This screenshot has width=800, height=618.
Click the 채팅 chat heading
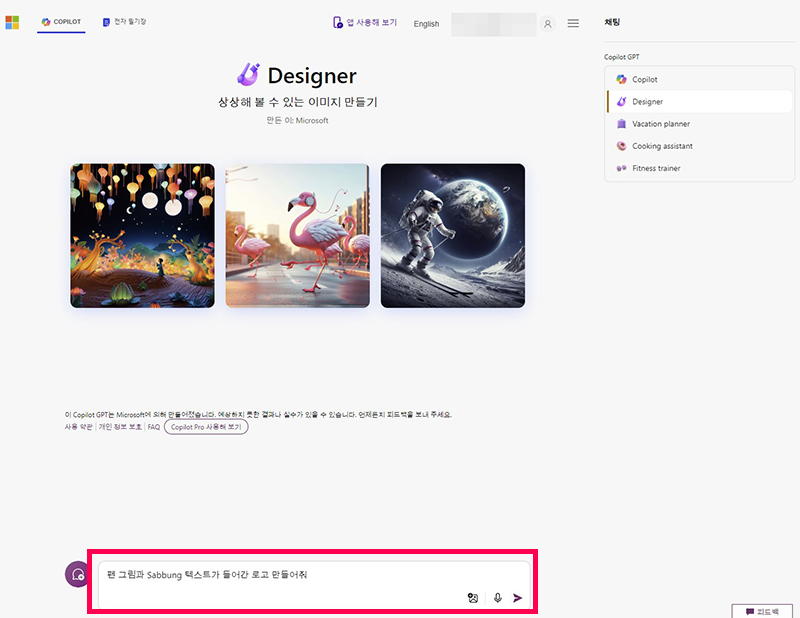coord(612,22)
